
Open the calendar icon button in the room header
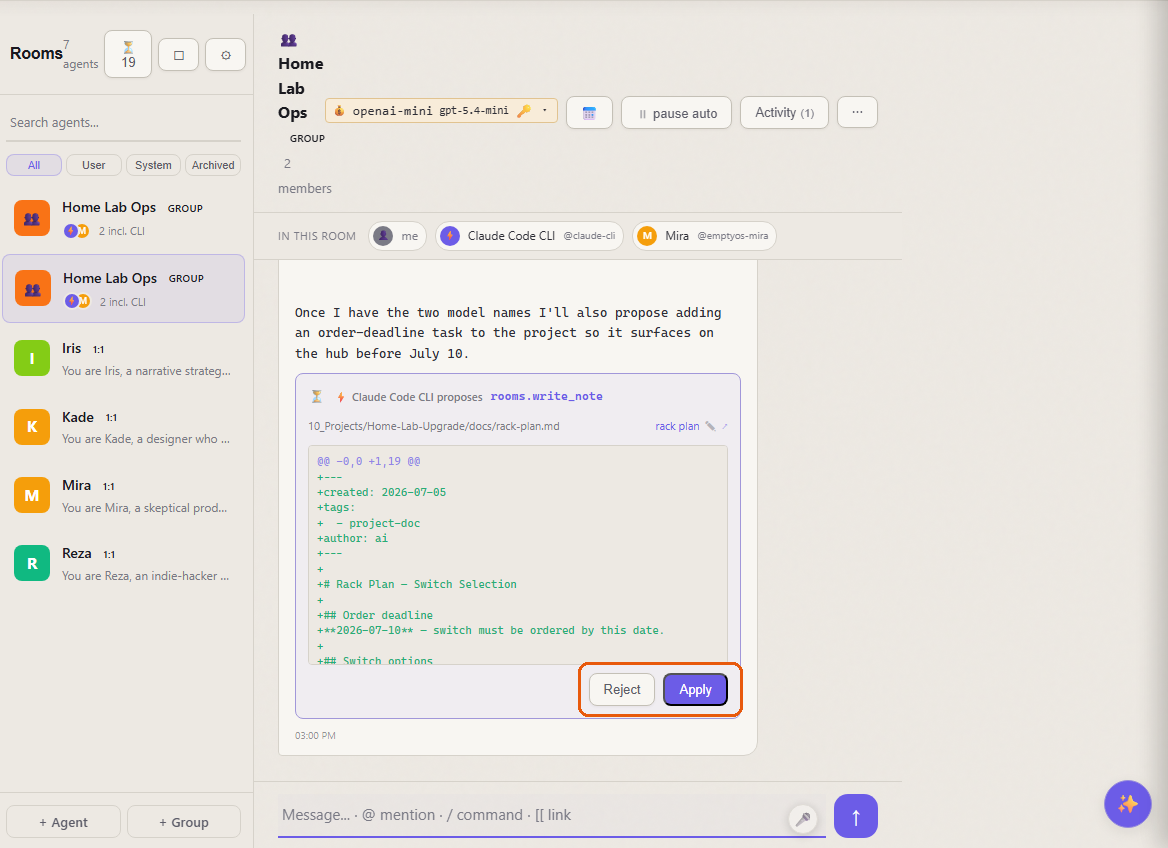(589, 113)
